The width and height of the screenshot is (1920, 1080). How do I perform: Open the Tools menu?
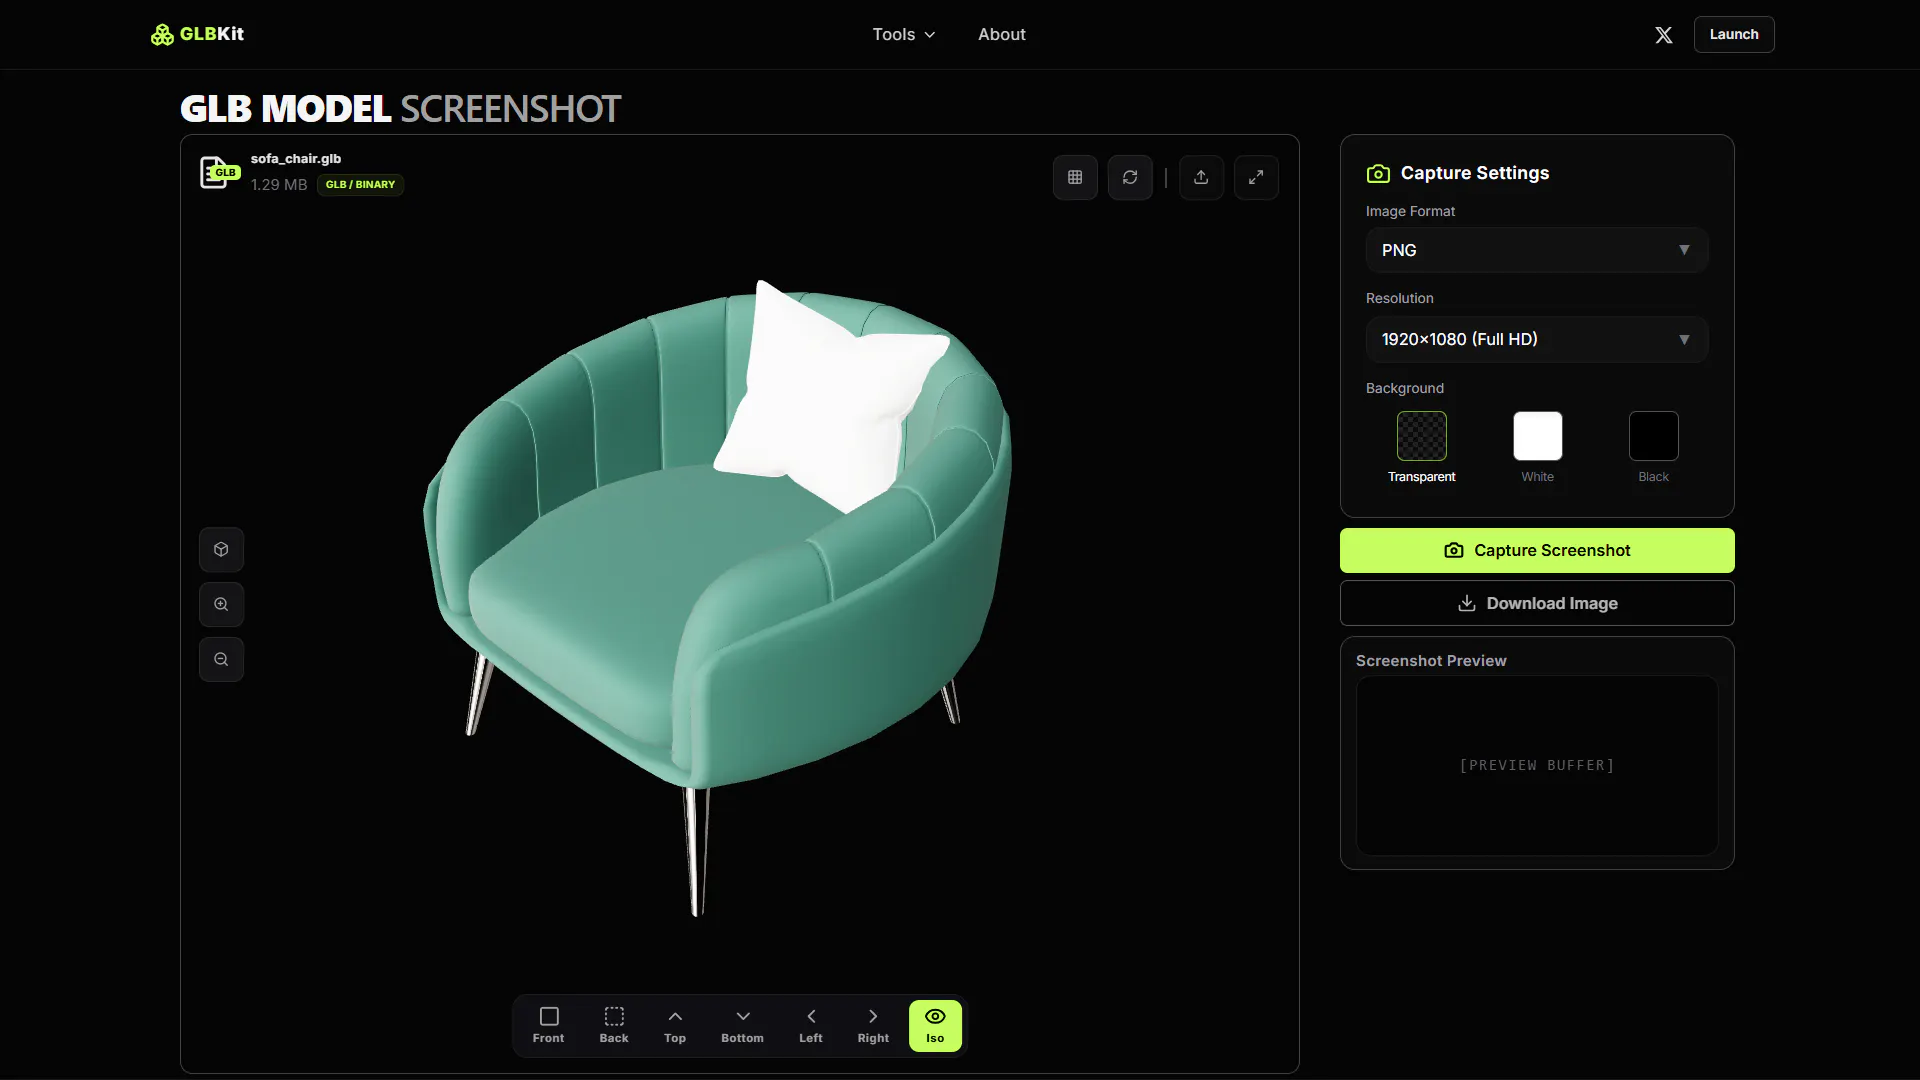coord(904,35)
